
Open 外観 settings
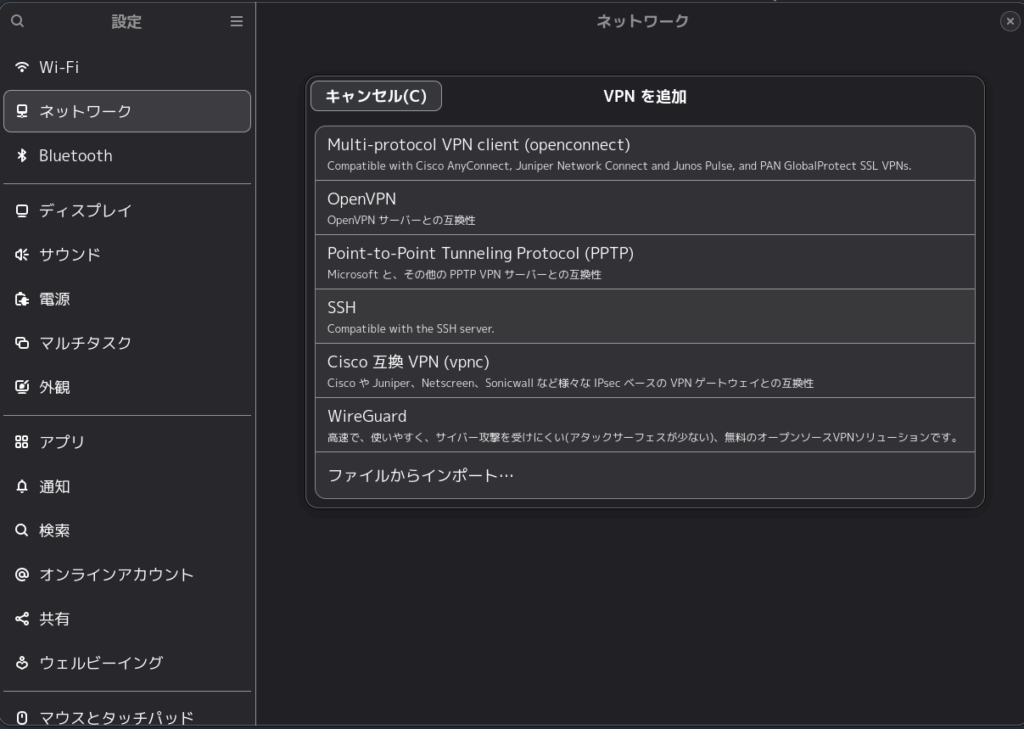pyautogui.click(x=127, y=387)
